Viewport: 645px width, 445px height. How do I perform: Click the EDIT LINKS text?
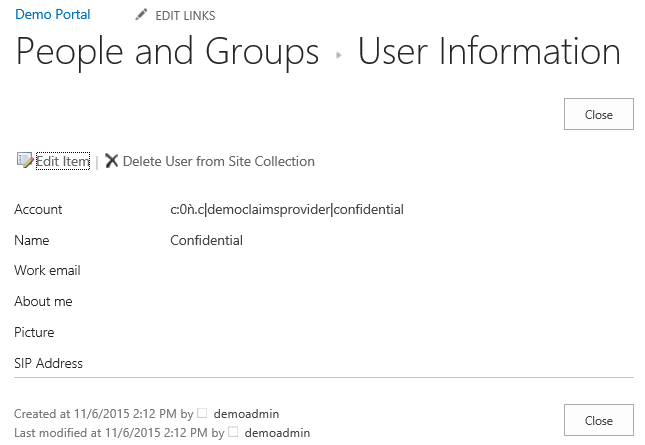tap(185, 16)
